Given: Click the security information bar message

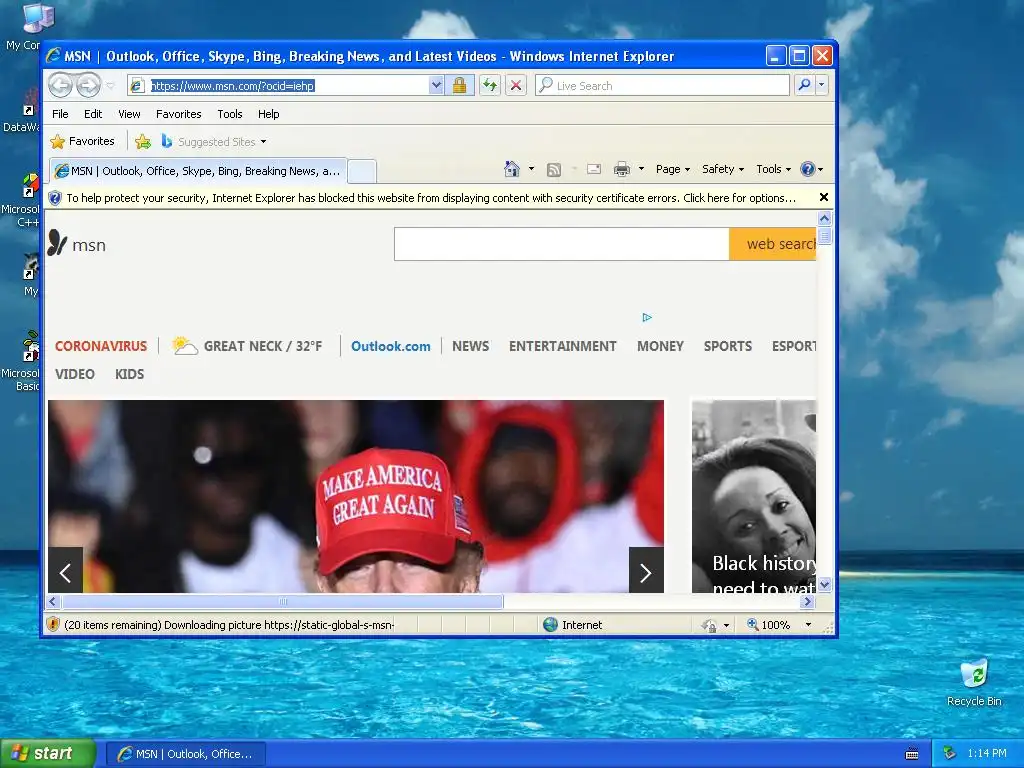Looking at the screenshot, I should tap(431, 198).
